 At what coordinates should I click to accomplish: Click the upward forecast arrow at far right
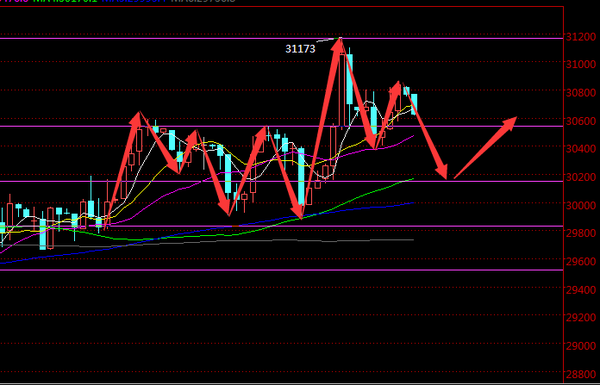pos(485,148)
